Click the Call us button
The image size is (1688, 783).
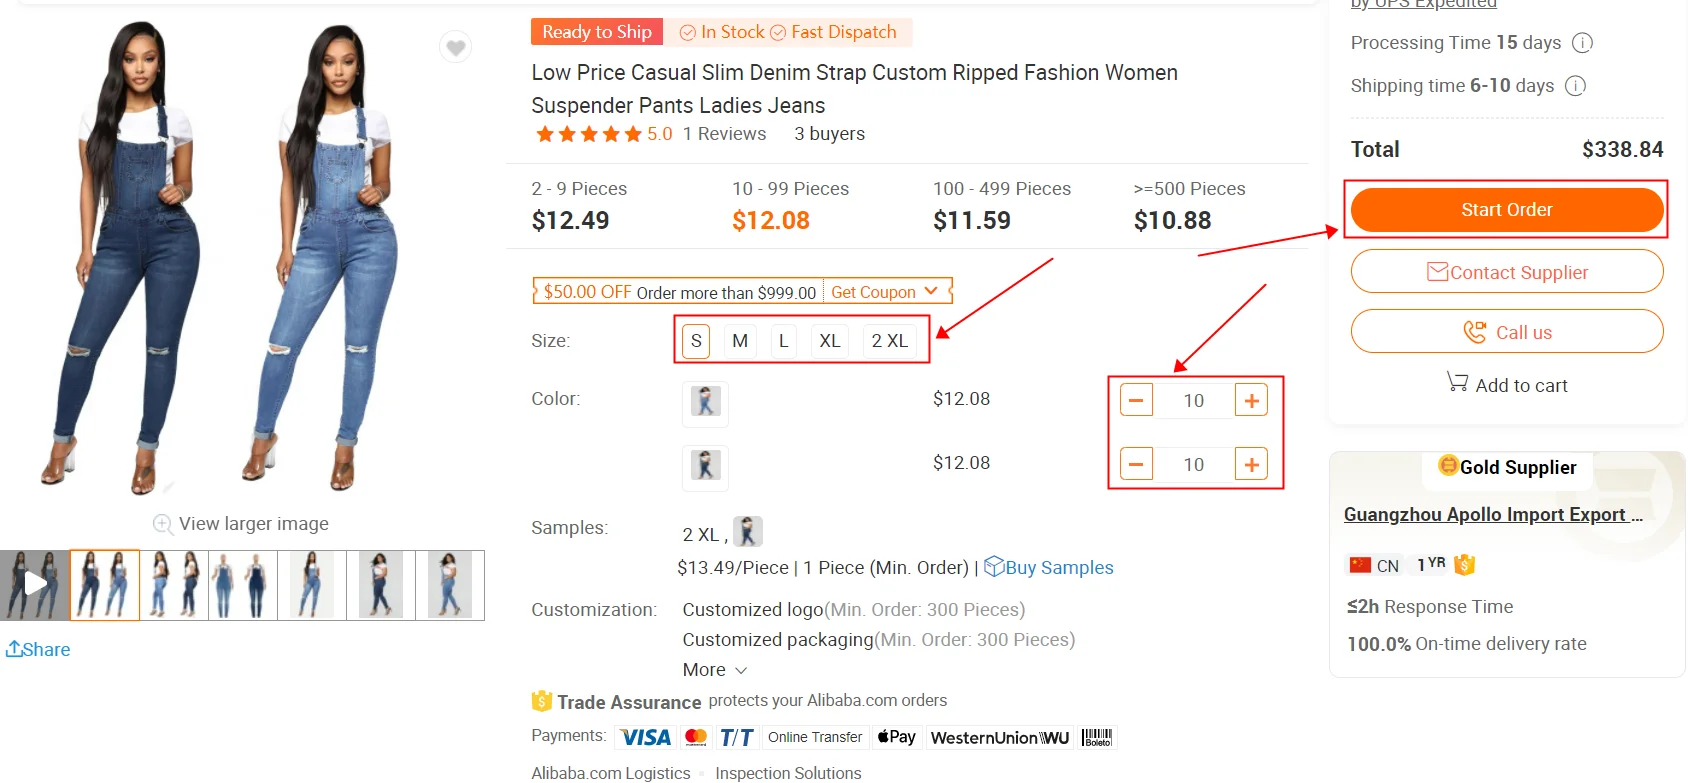tap(1506, 332)
